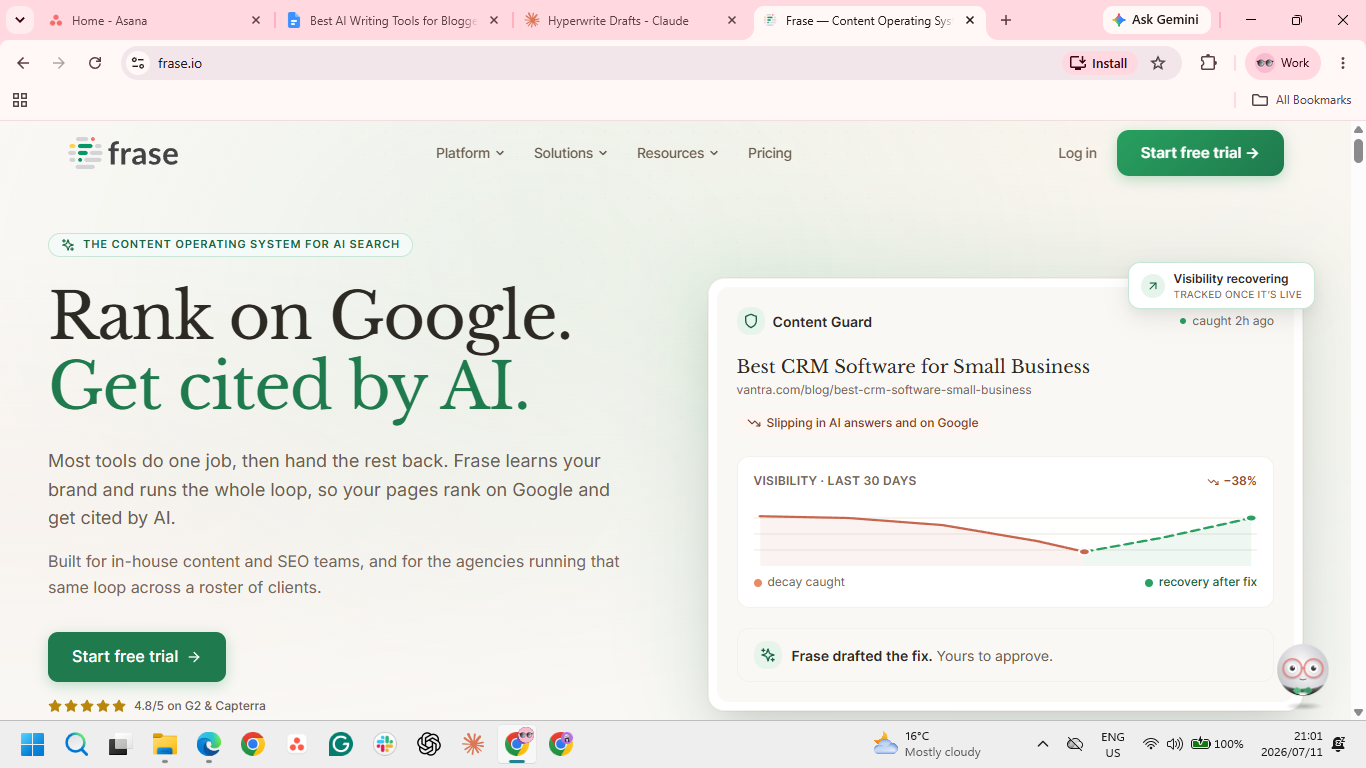Screen dimensions: 1366x768
Task: Select the Frase Content Operating System tab
Action: (868, 20)
